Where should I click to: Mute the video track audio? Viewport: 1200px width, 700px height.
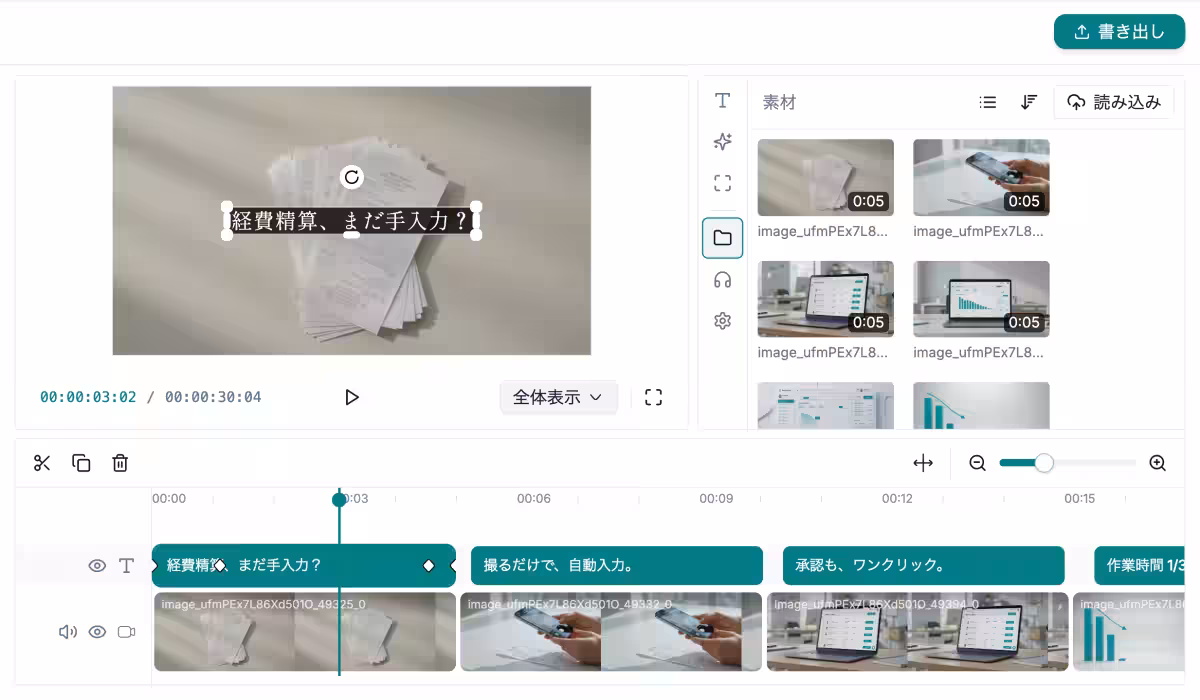[x=68, y=632]
